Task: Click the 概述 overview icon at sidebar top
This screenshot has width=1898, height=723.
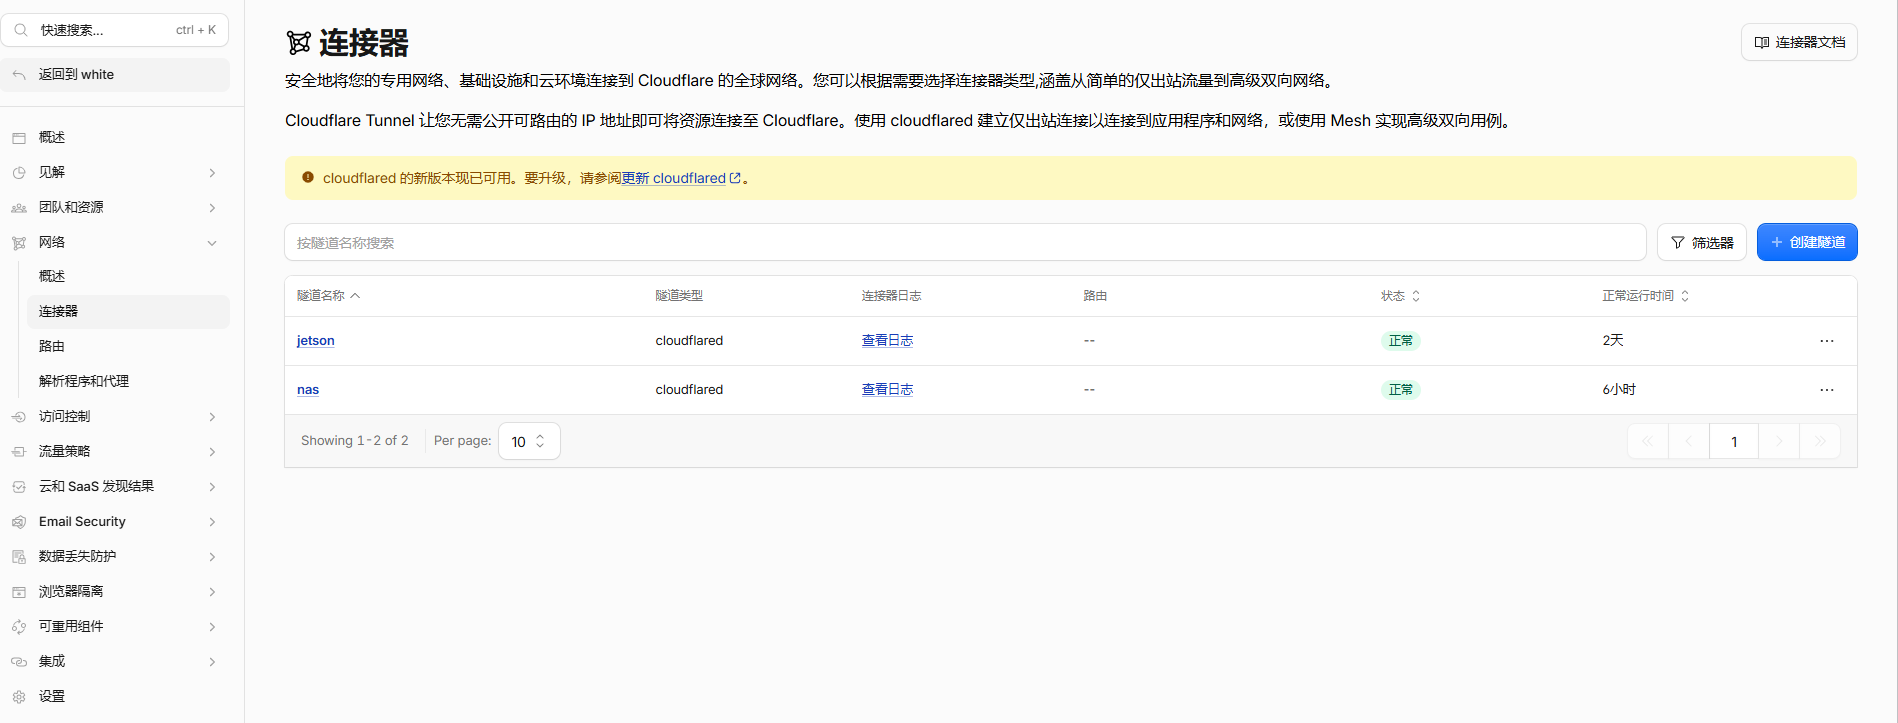Action: [x=19, y=138]
